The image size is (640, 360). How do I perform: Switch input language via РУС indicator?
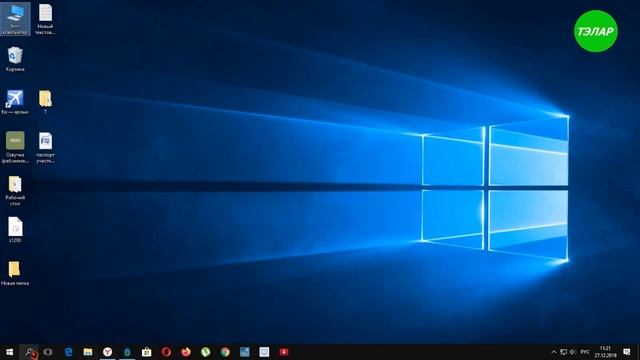coord(585,352)
